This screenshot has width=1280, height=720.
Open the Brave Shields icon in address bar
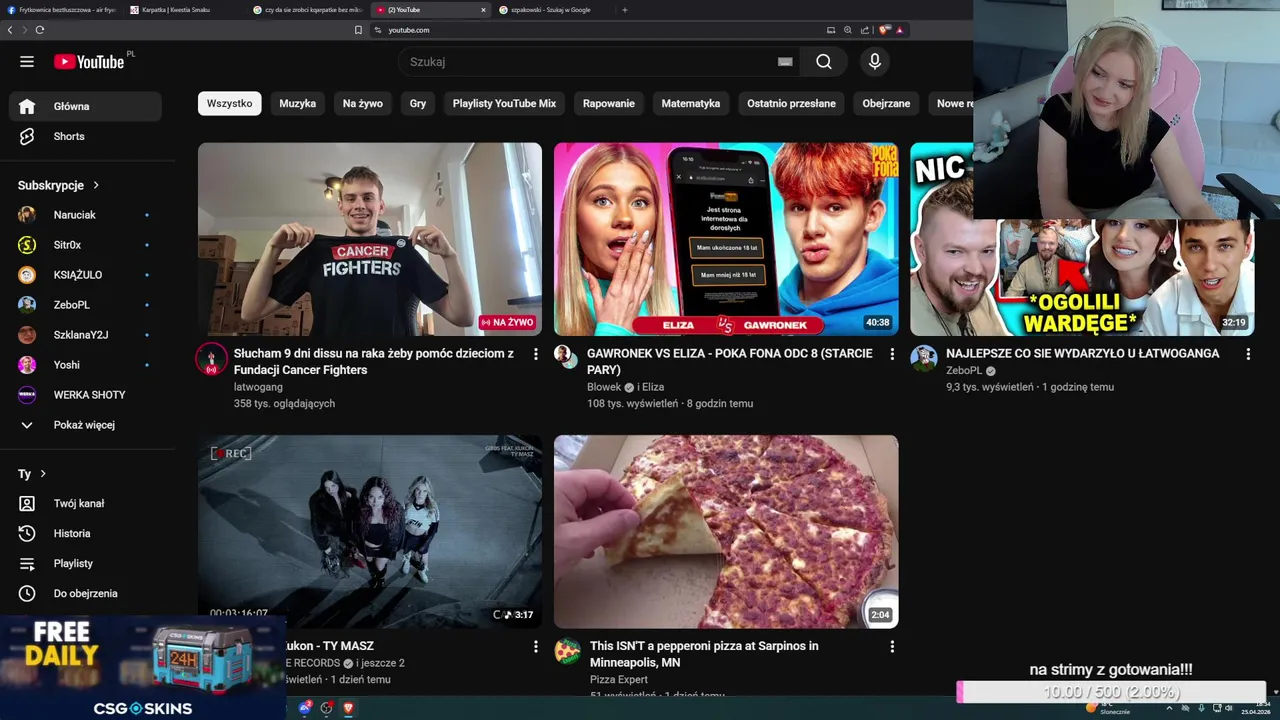coord(884,30)
